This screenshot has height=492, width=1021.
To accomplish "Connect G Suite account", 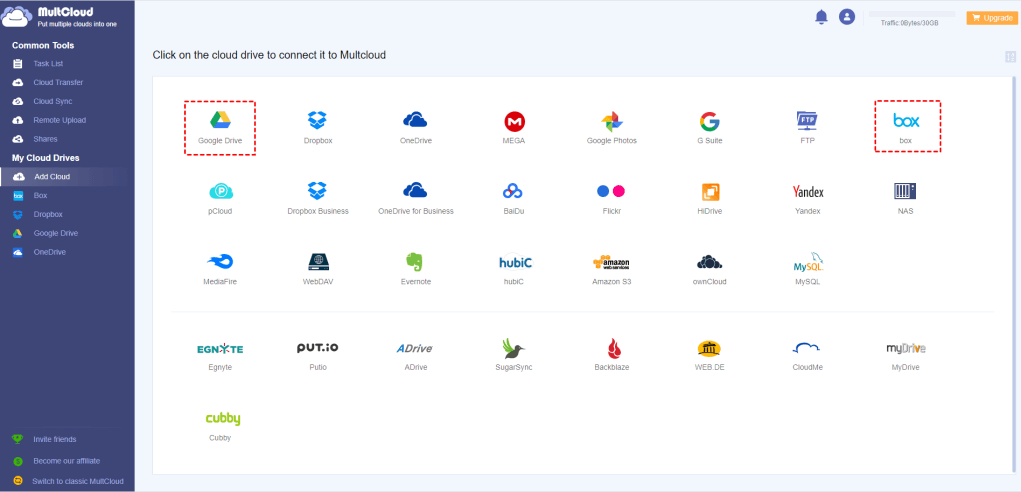I will coord(709,128).
